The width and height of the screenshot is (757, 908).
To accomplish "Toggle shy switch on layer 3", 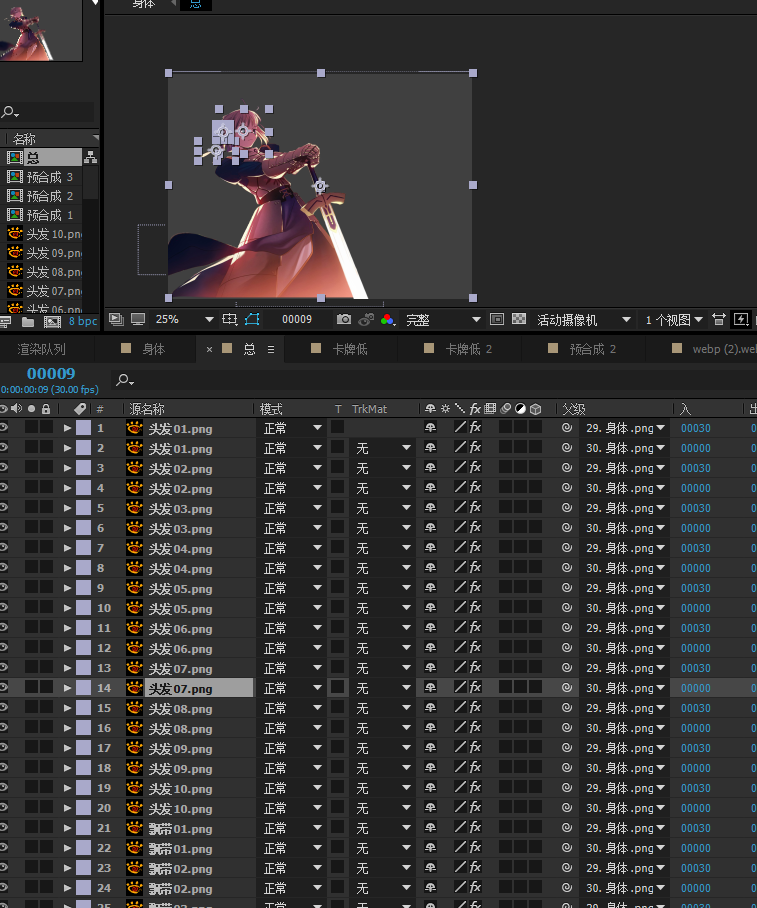I will pyautogui.click(x=430, y=468).
